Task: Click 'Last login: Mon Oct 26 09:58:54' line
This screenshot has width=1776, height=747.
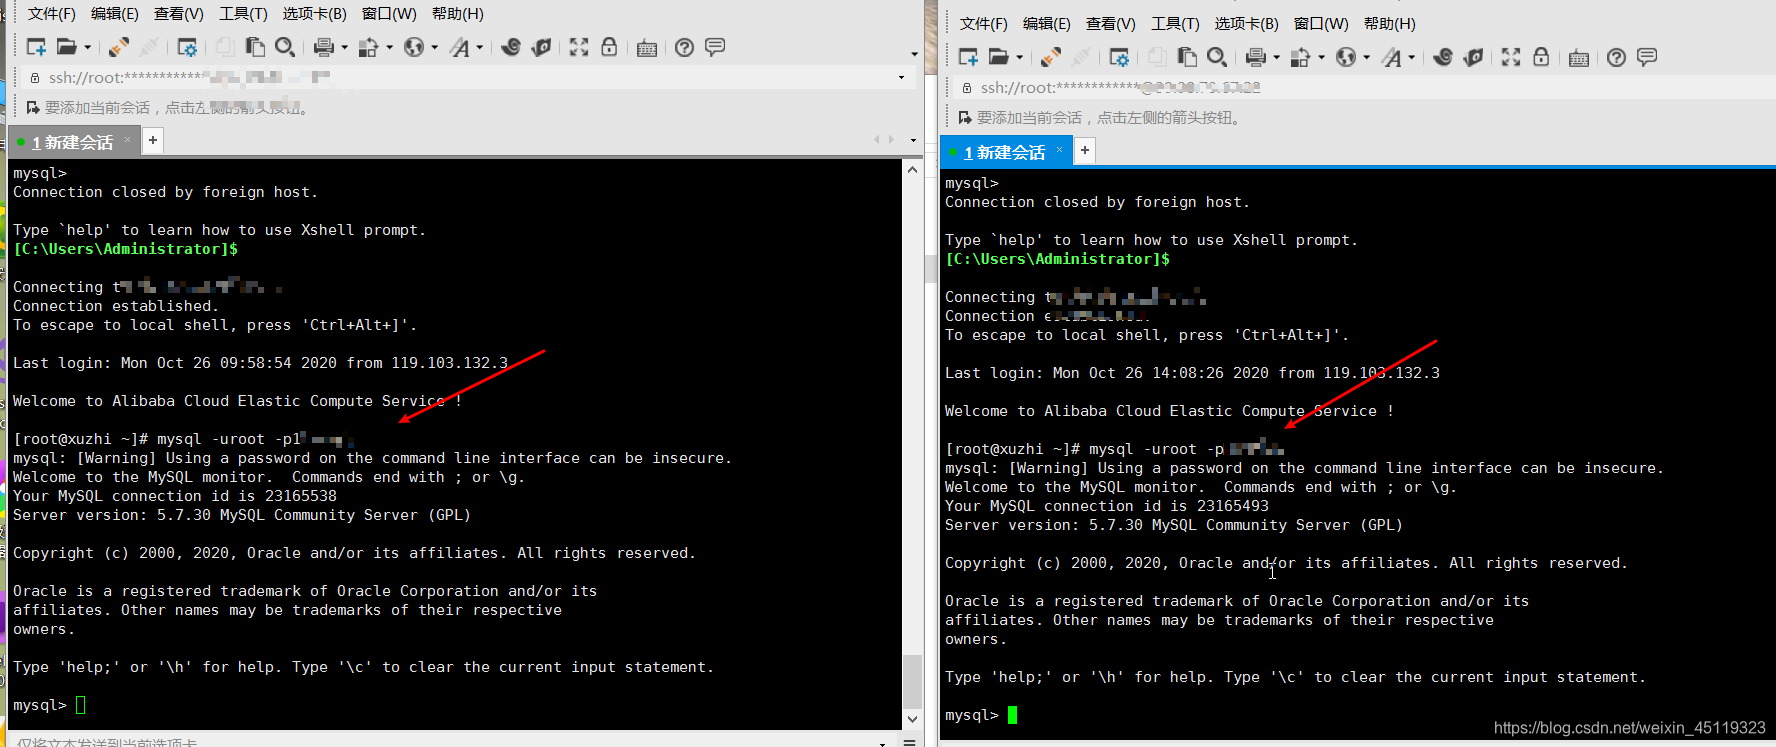Action: (260, 363)
